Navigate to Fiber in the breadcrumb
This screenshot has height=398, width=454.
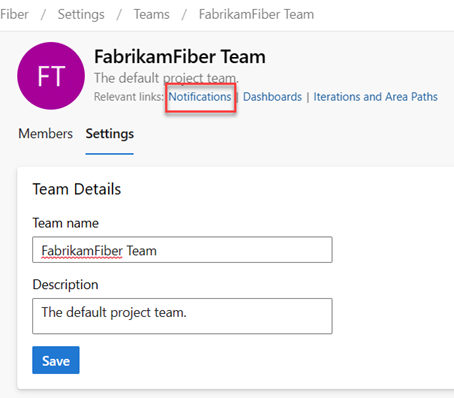[x=14, y=14]
